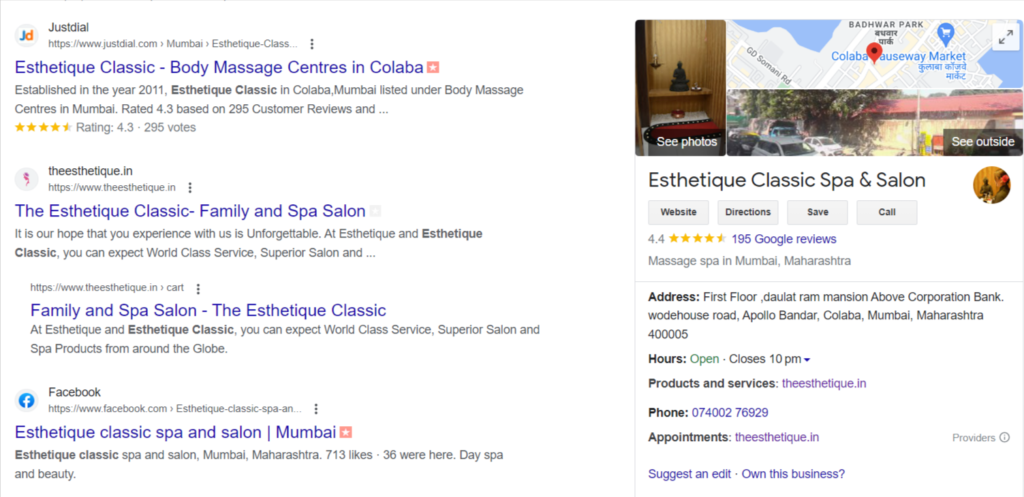Open See outside street view thumbnail
The image size is (1024, 497).
[874, 123]
